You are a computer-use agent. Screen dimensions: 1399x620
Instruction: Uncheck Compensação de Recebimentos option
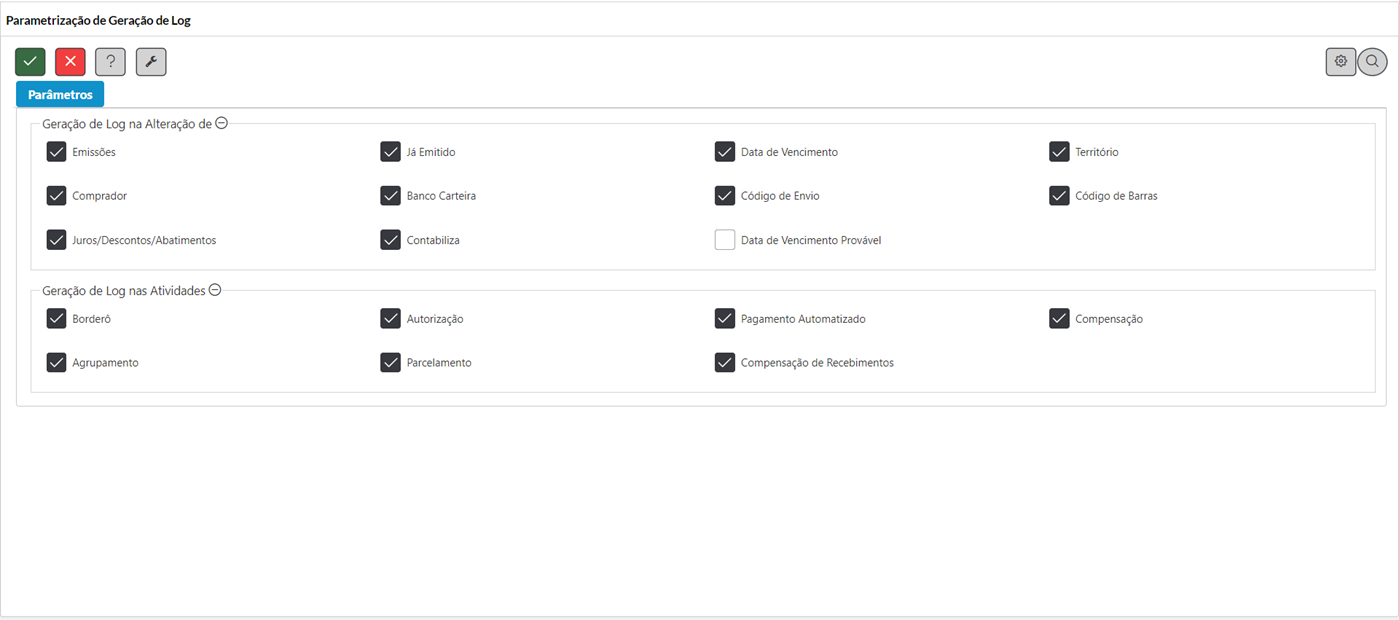(725, 363)
